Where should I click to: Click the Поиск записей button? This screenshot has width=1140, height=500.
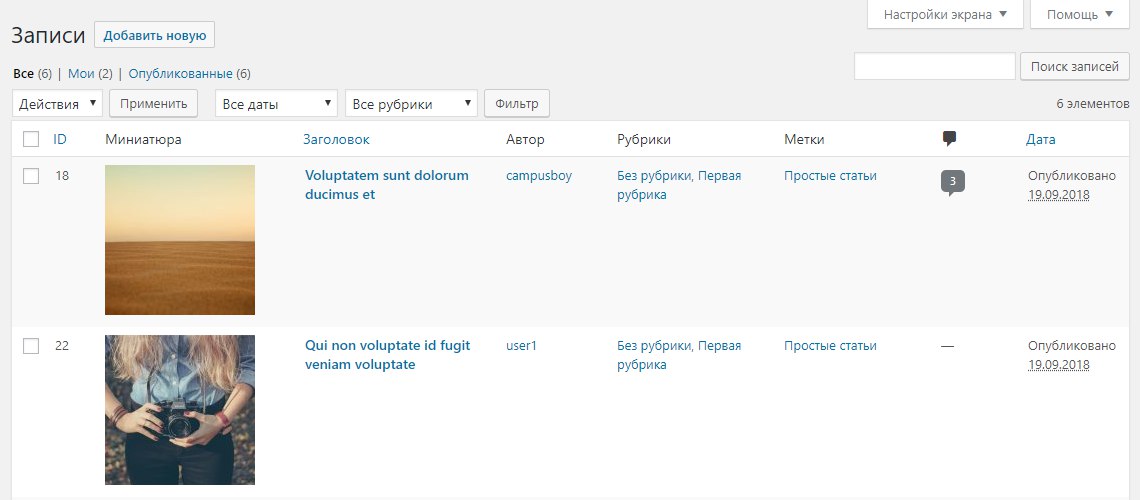pos(1074,67)
